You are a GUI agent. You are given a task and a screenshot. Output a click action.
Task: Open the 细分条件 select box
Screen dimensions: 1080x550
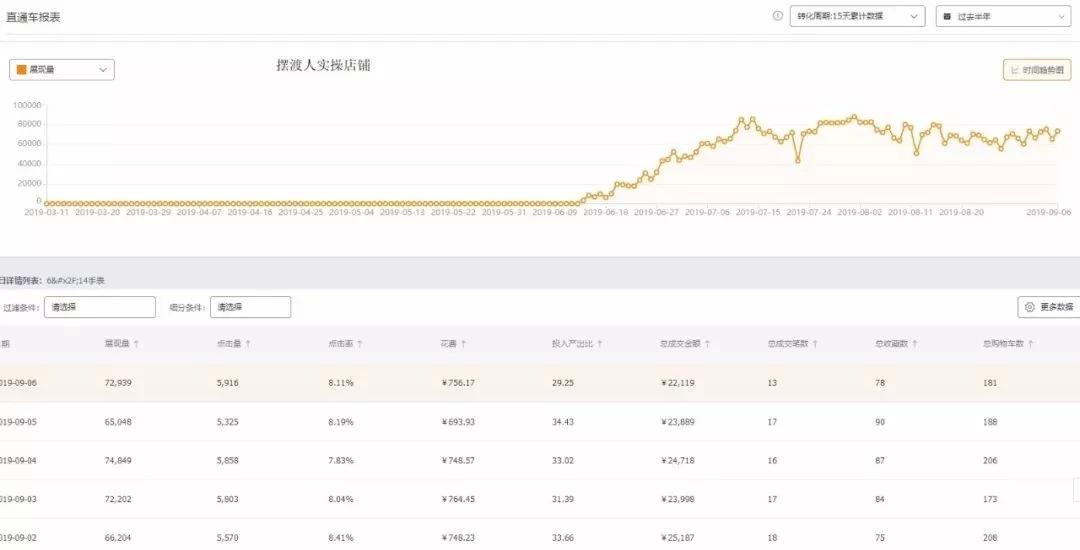click(250, 308)
